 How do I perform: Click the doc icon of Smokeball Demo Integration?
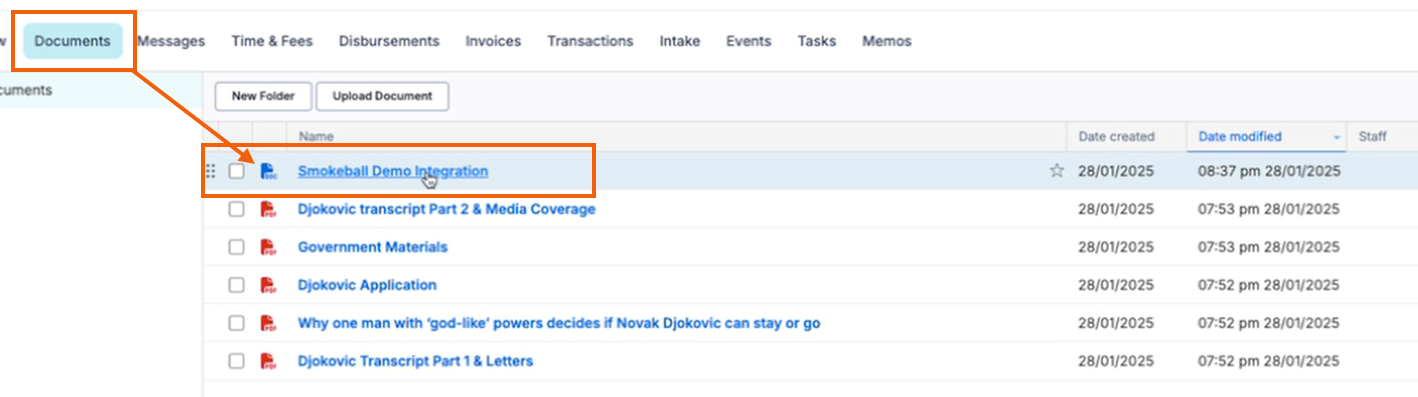coord(268,171)
